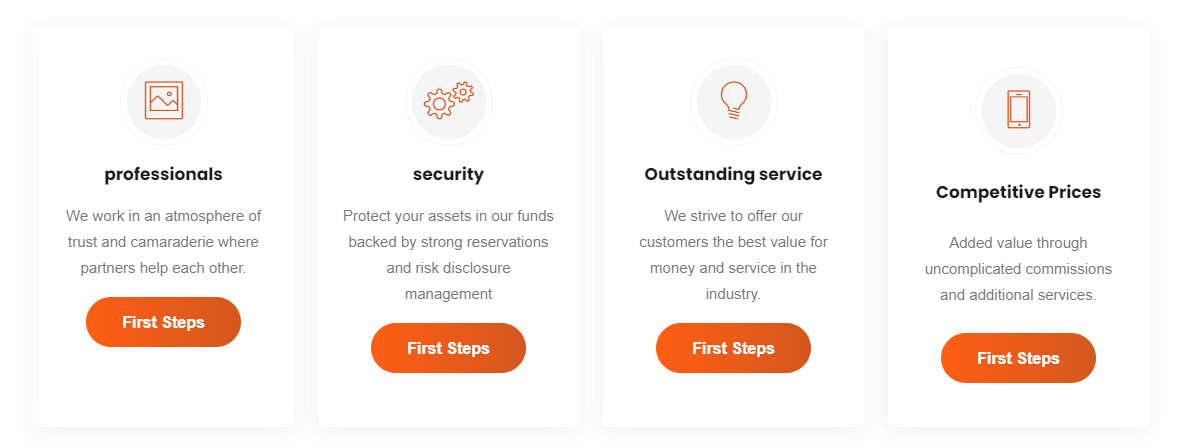
Task: Click the smartphone icon above Competitive Prices
Action: [x=1019, y=110]
